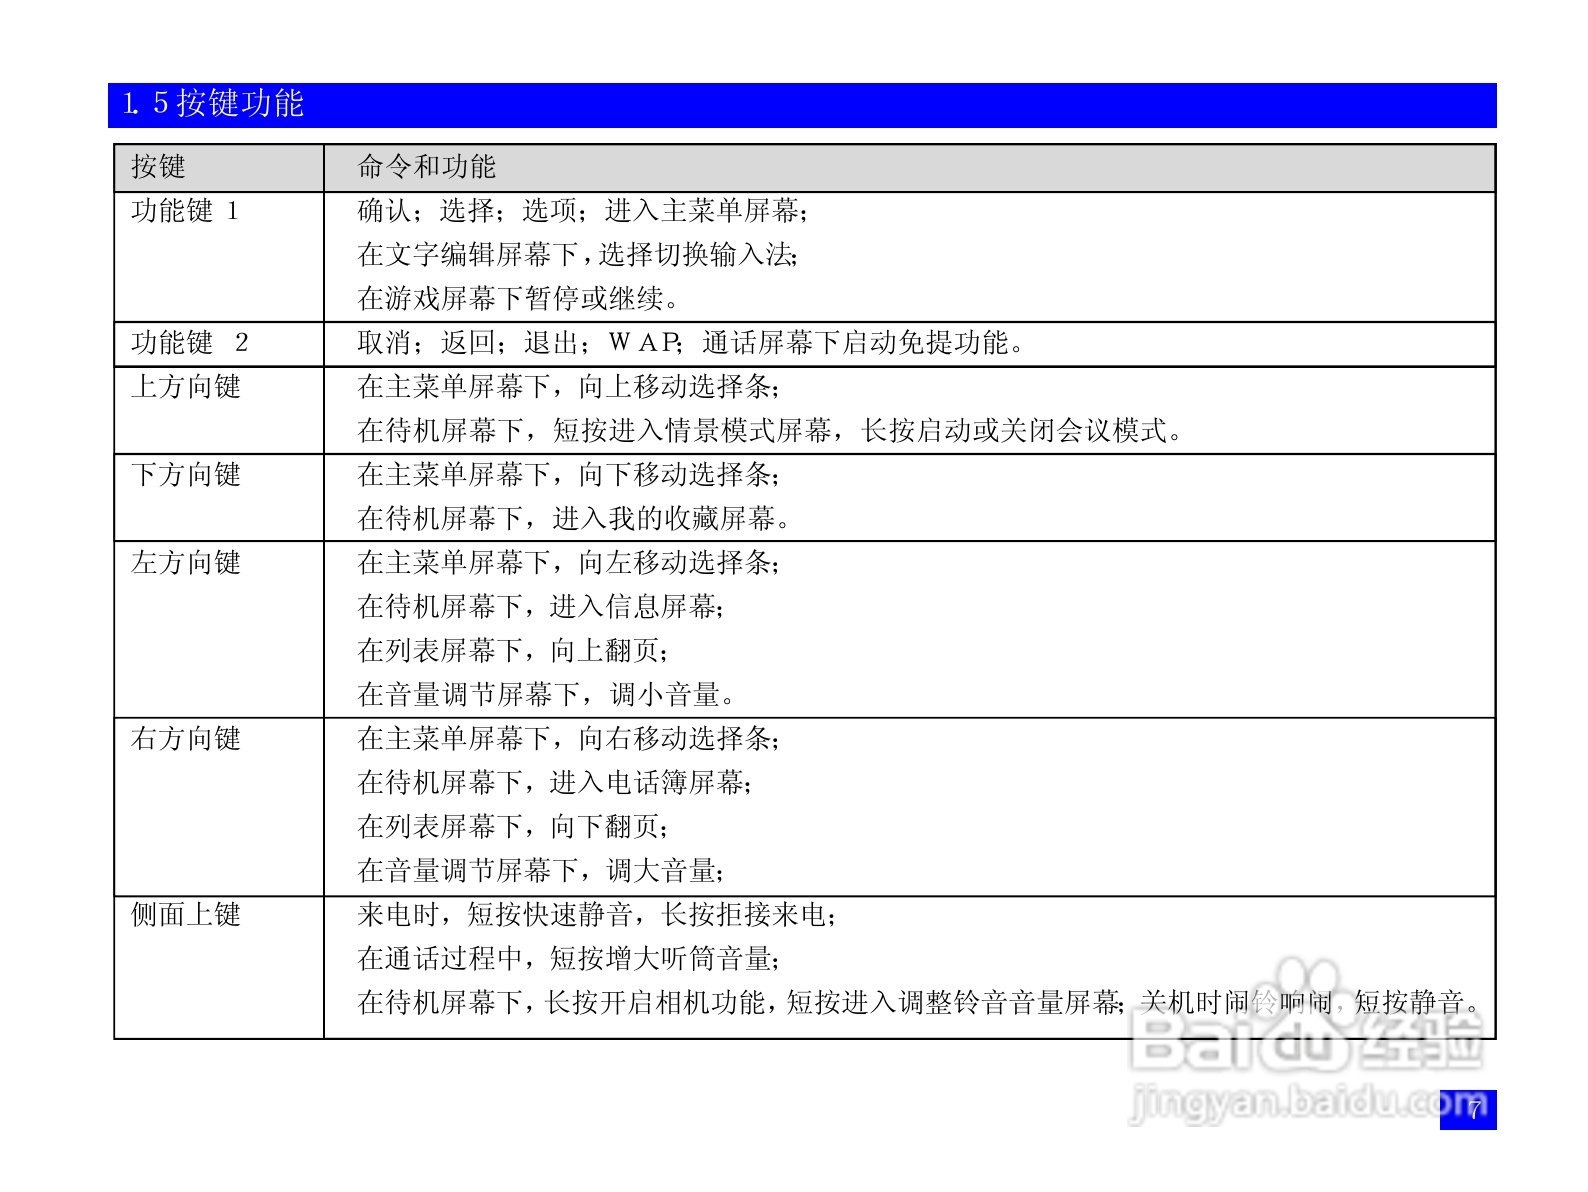Click the line '在列表屏幕下，向上翻页'
The width and height of the screenshot is (1588, 1192).
coord(513,651)
